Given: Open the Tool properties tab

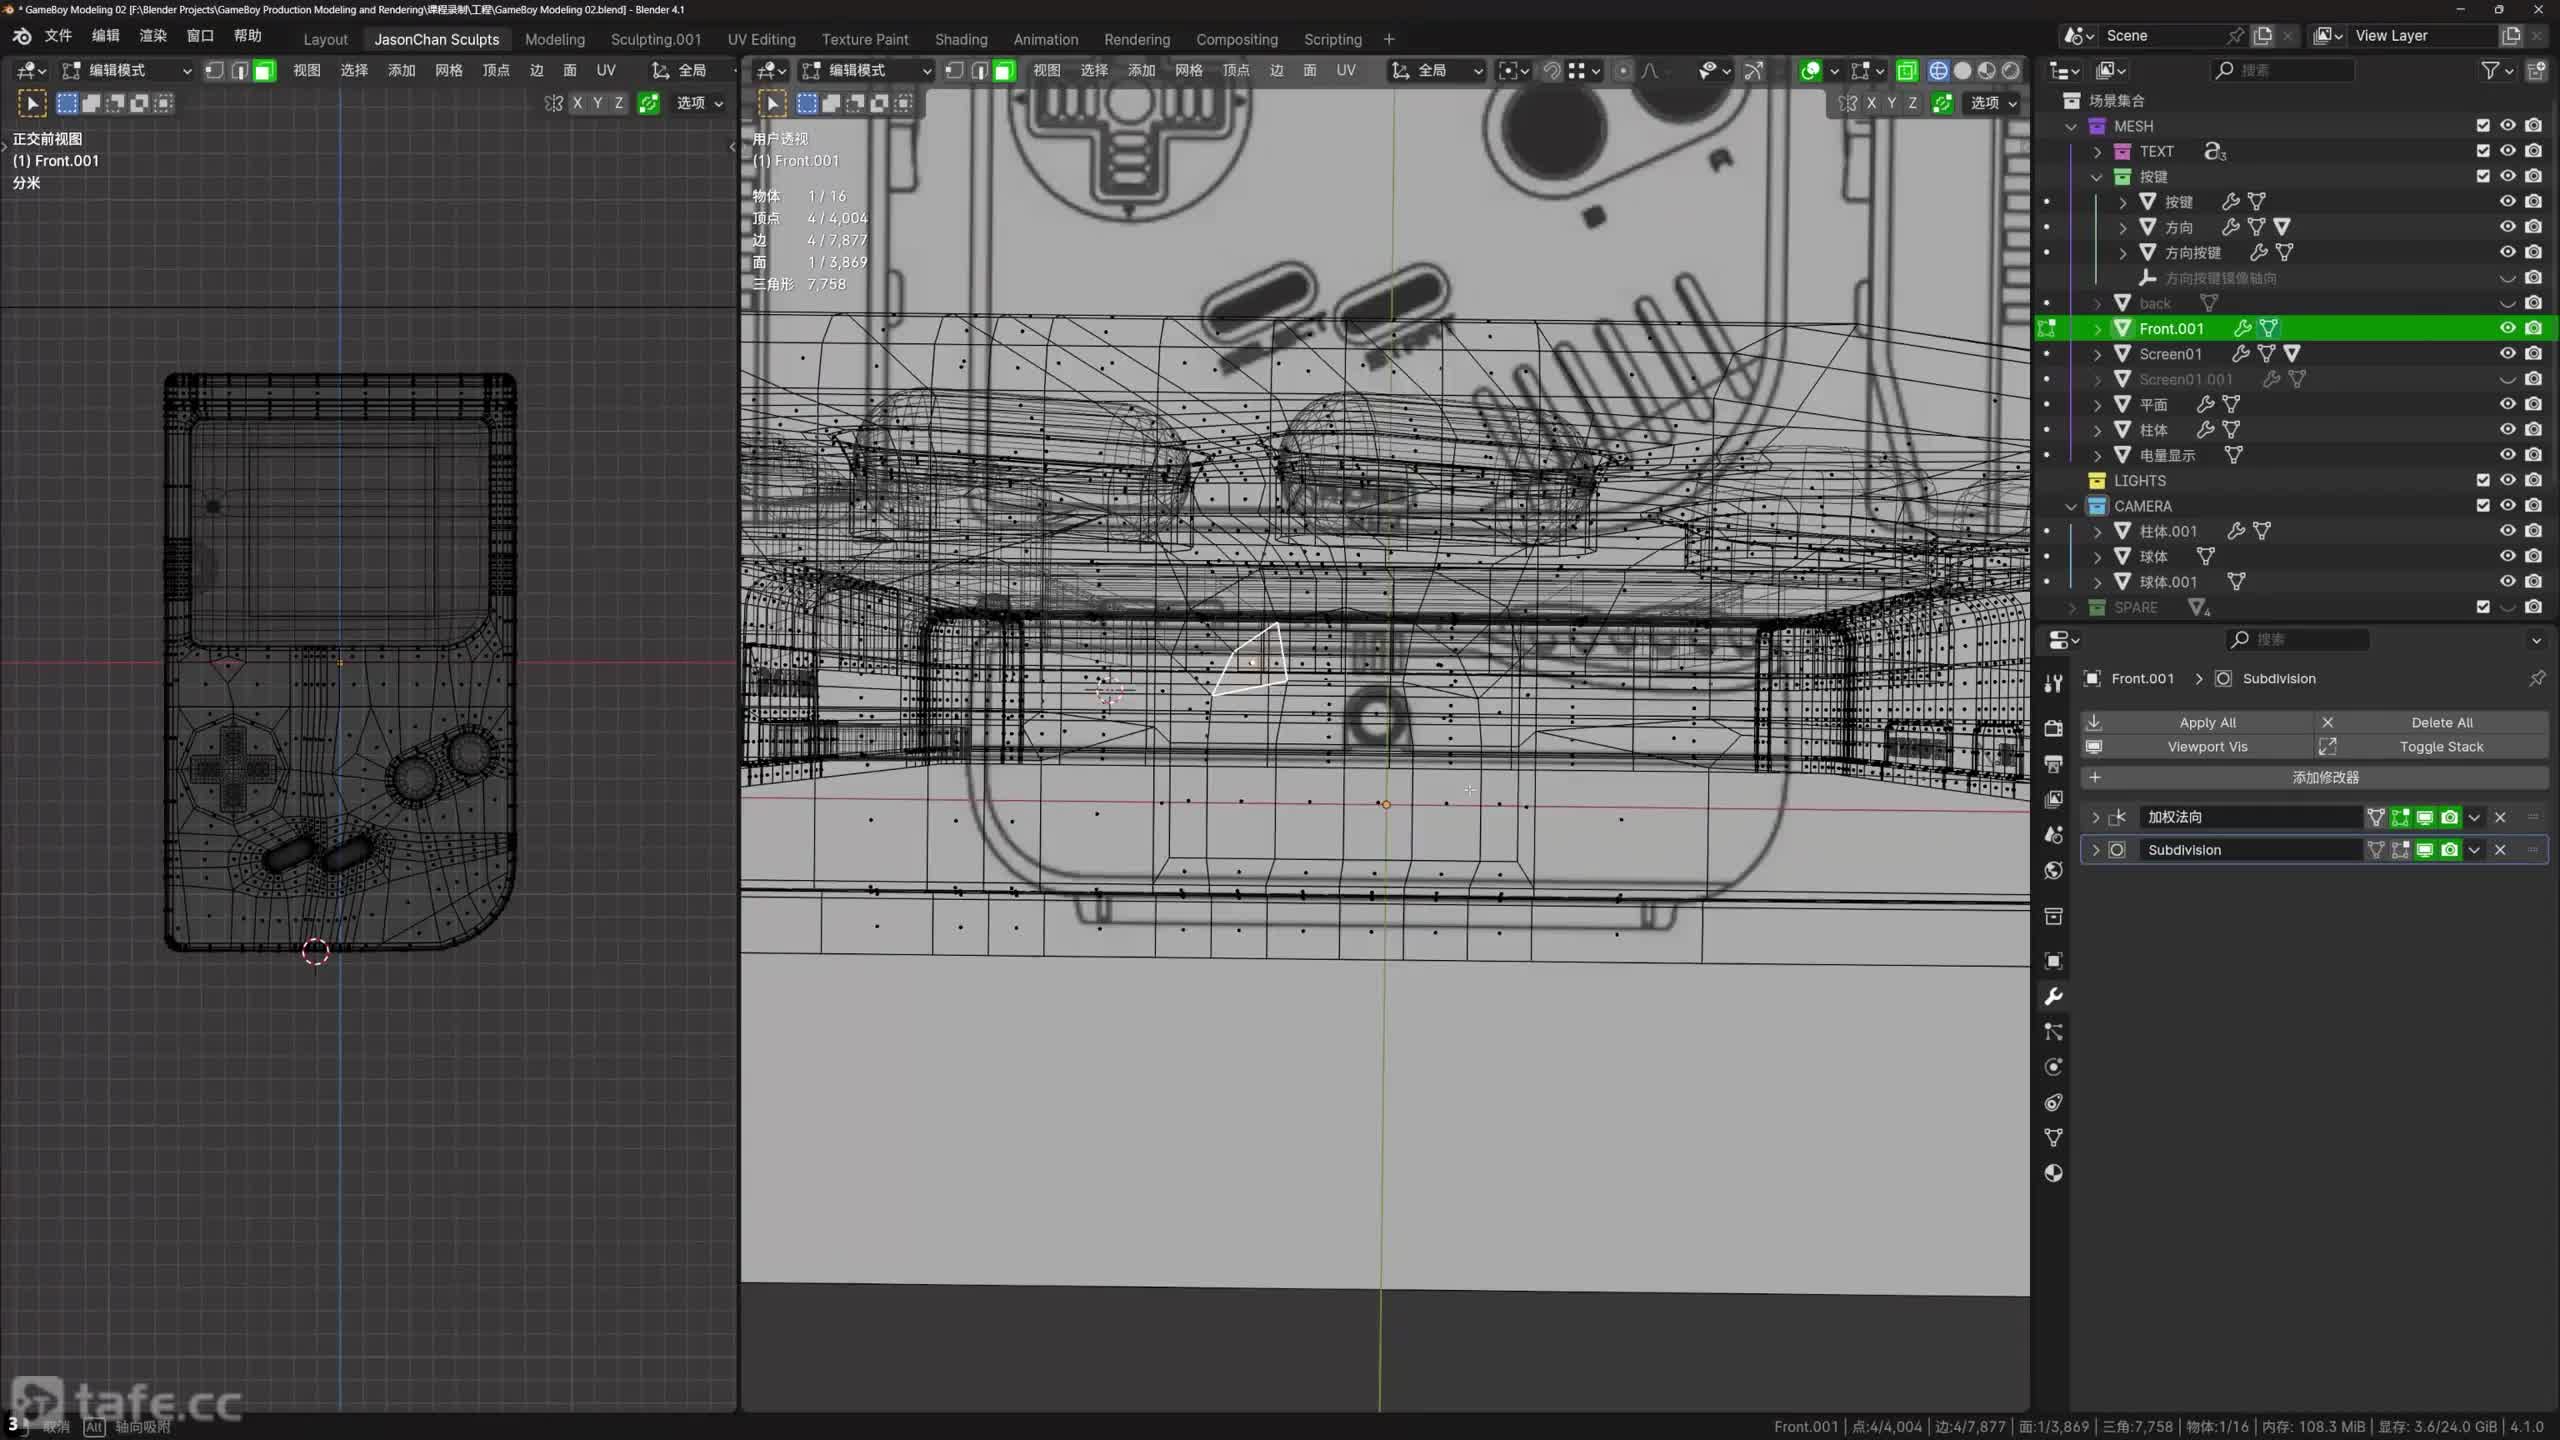Looking at the screenshot, I should [x=2053, y=683].
